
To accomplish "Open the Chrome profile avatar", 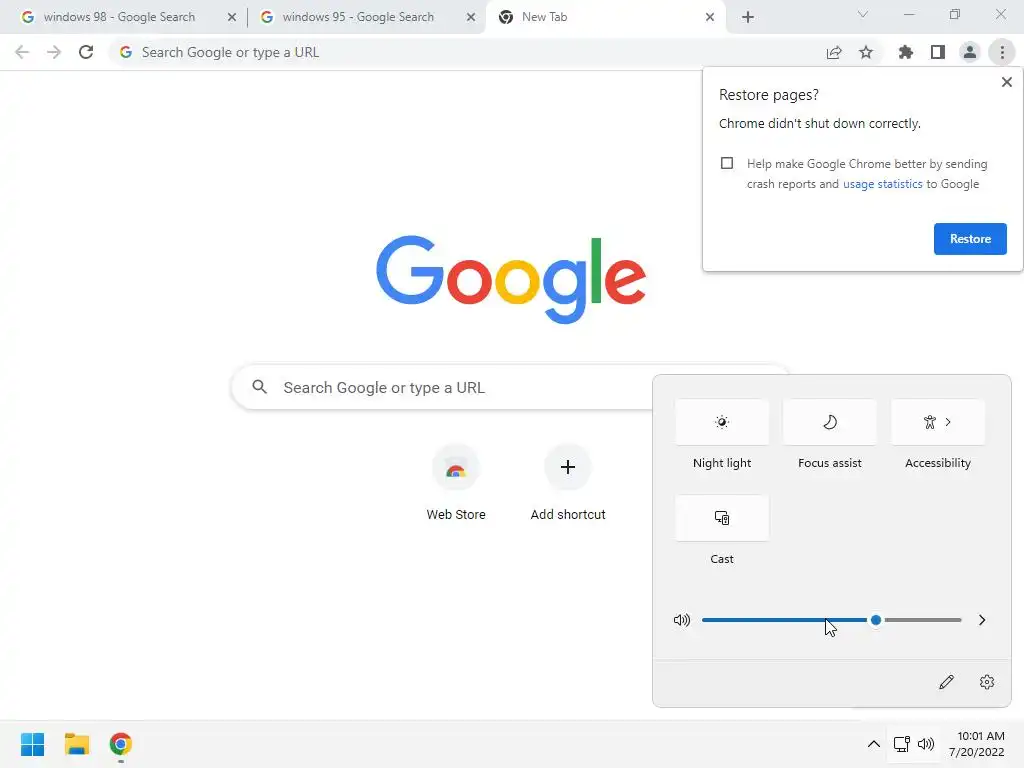I will coord(970,52).
